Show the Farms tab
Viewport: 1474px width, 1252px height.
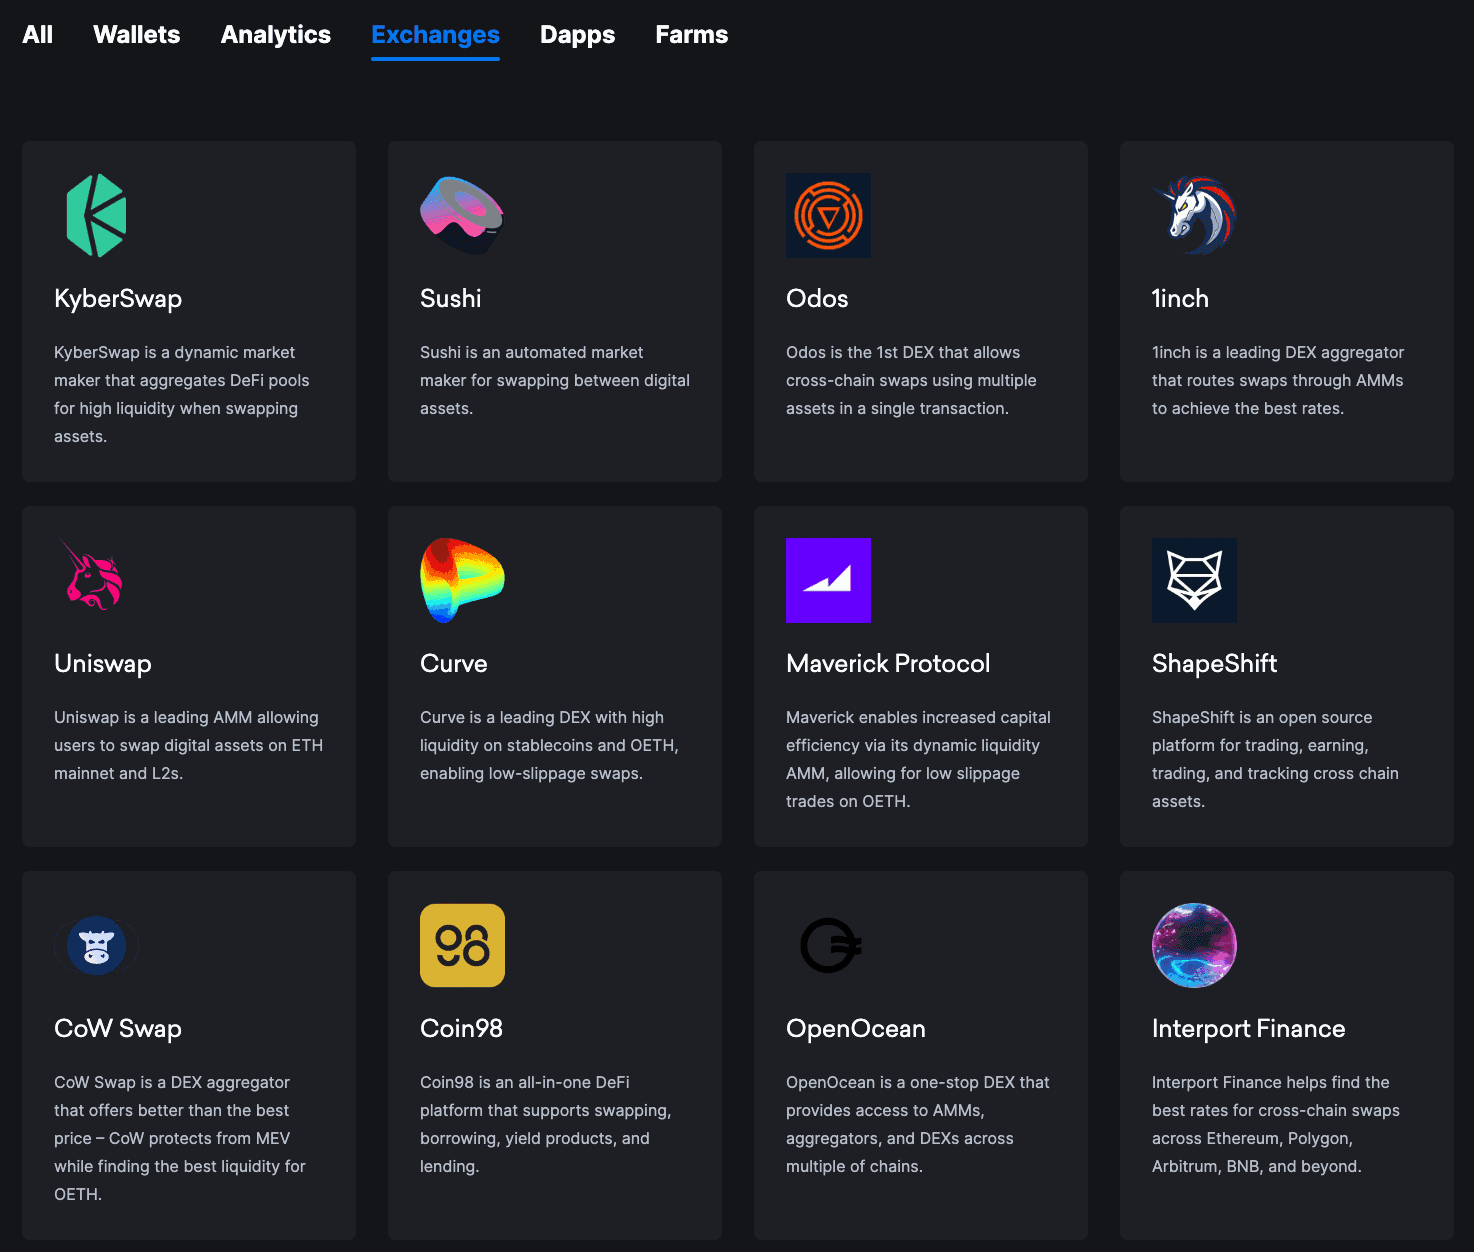pyautogui.click(x=691, y=35)
